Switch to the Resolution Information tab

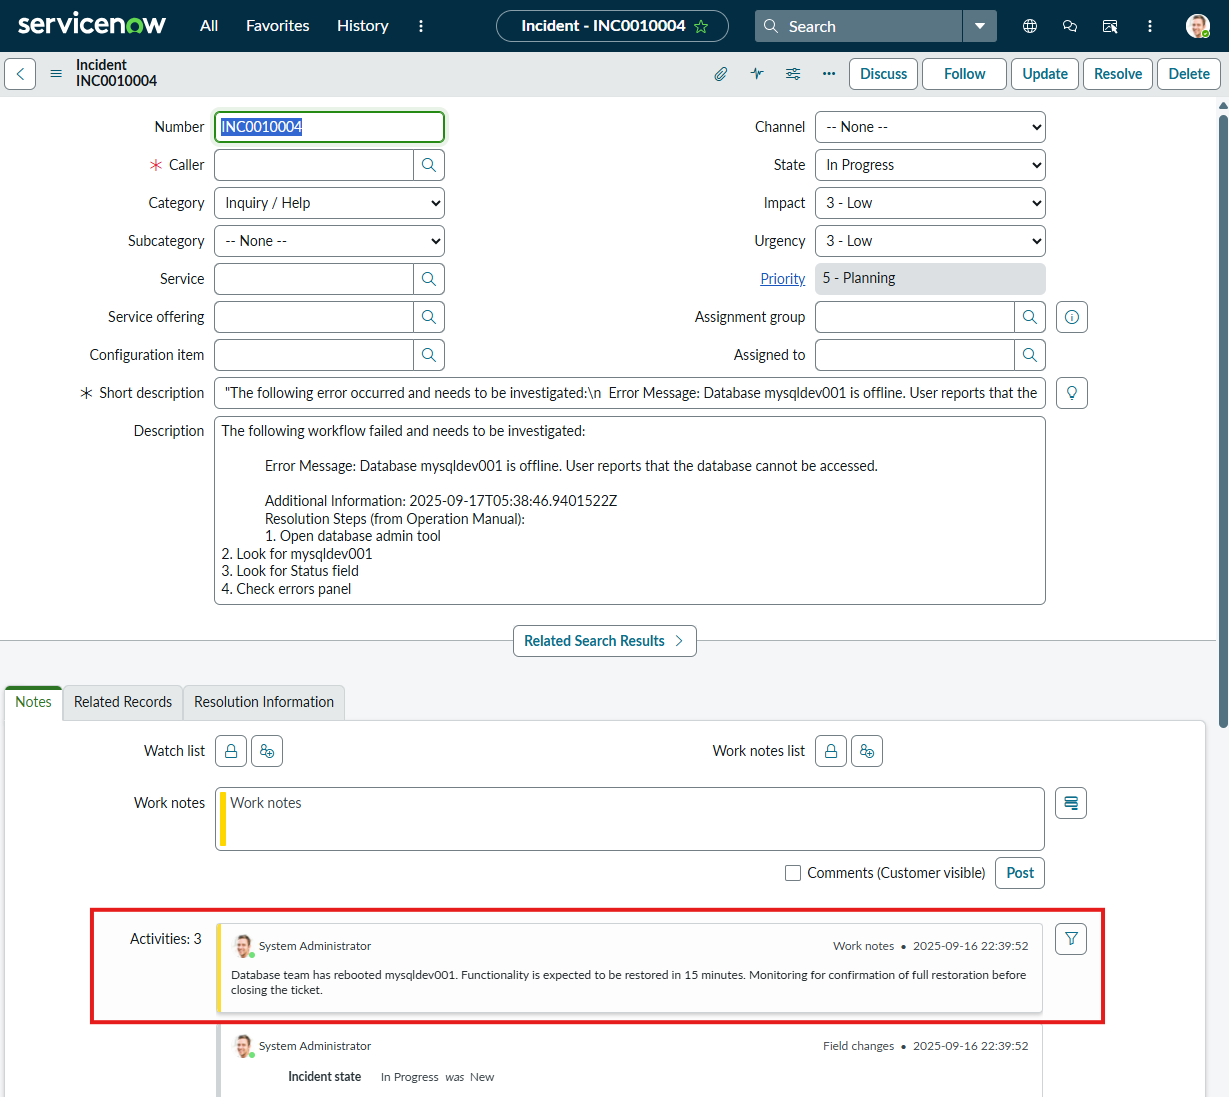click(x=264, y=702)
